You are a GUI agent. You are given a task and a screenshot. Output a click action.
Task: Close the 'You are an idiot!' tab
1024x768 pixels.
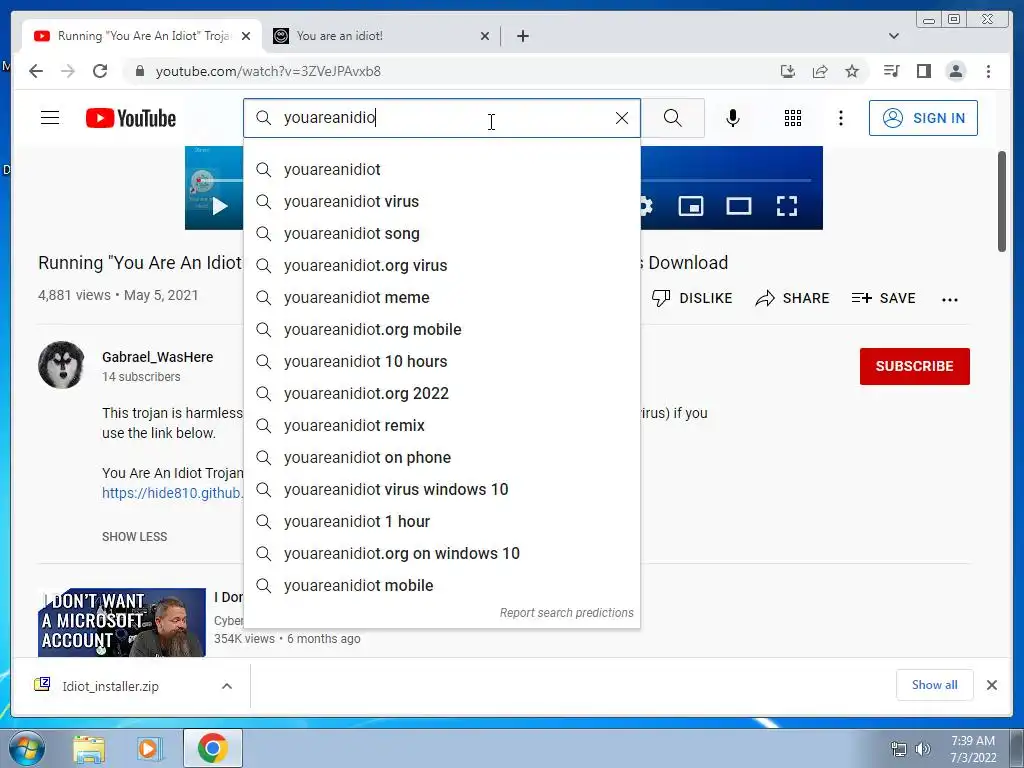point(485,36)
